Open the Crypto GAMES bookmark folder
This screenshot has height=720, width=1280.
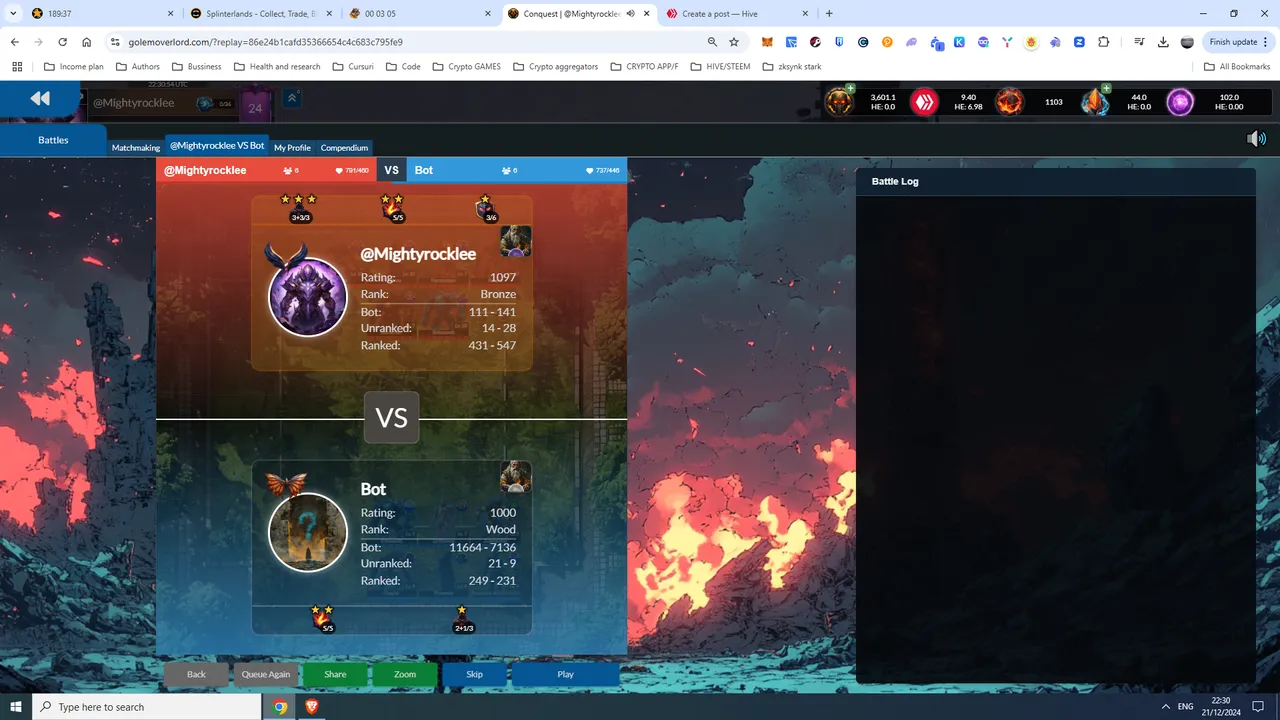[467, 67]
